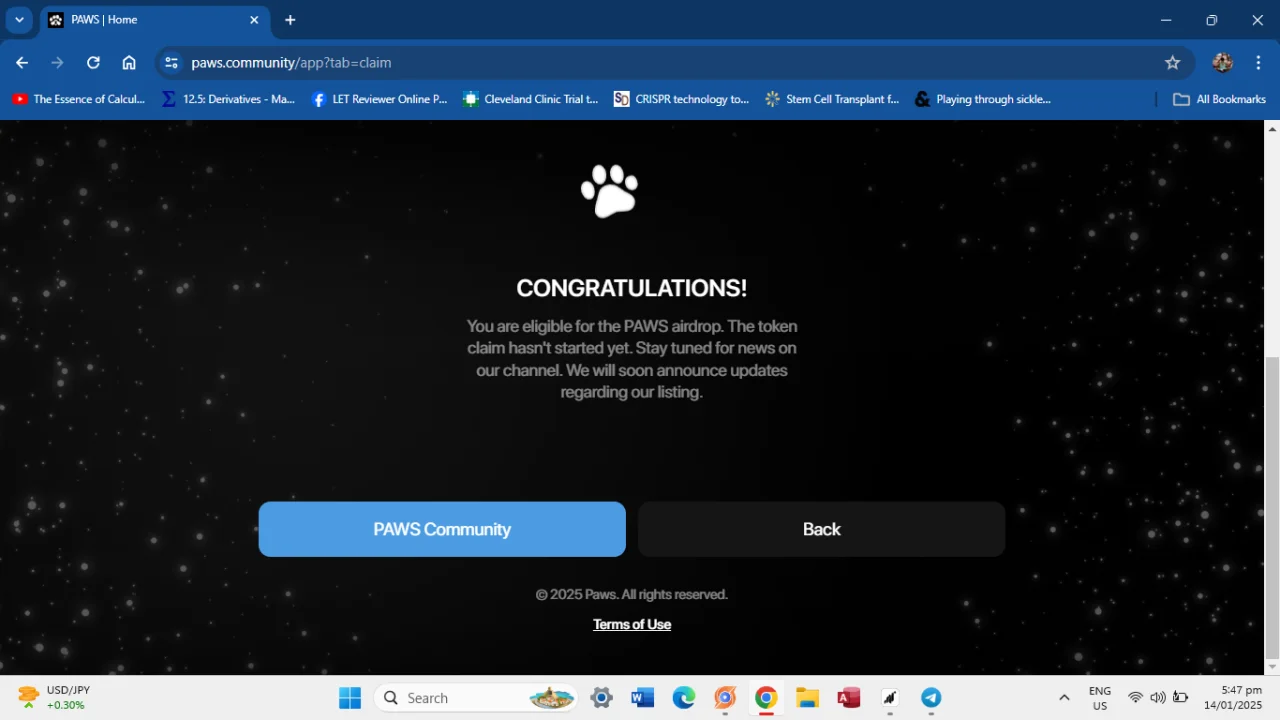Open File Explorer from taskbar
This screenshot has height=720, width=1280.
(x=807, y=698)
